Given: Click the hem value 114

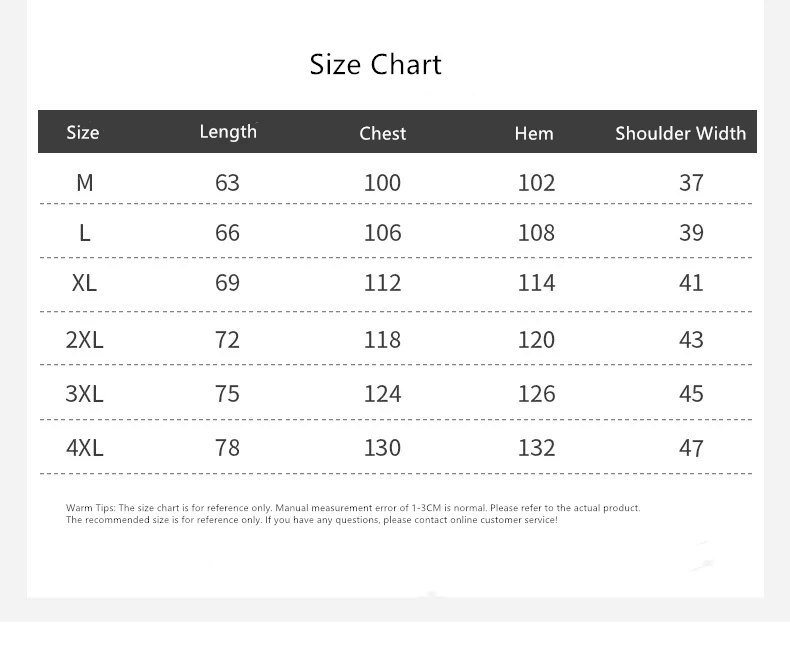Looking at the screenshot, I should (536, 283).
